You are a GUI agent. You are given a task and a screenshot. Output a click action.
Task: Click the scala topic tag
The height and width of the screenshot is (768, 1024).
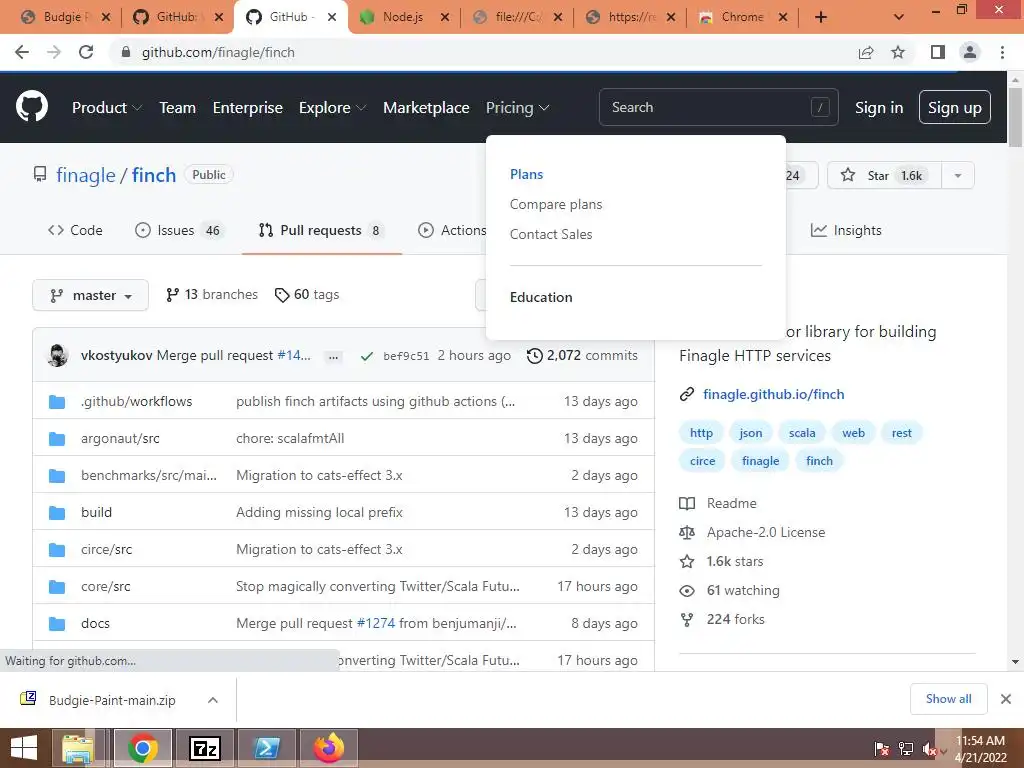[x=802, y=433]
